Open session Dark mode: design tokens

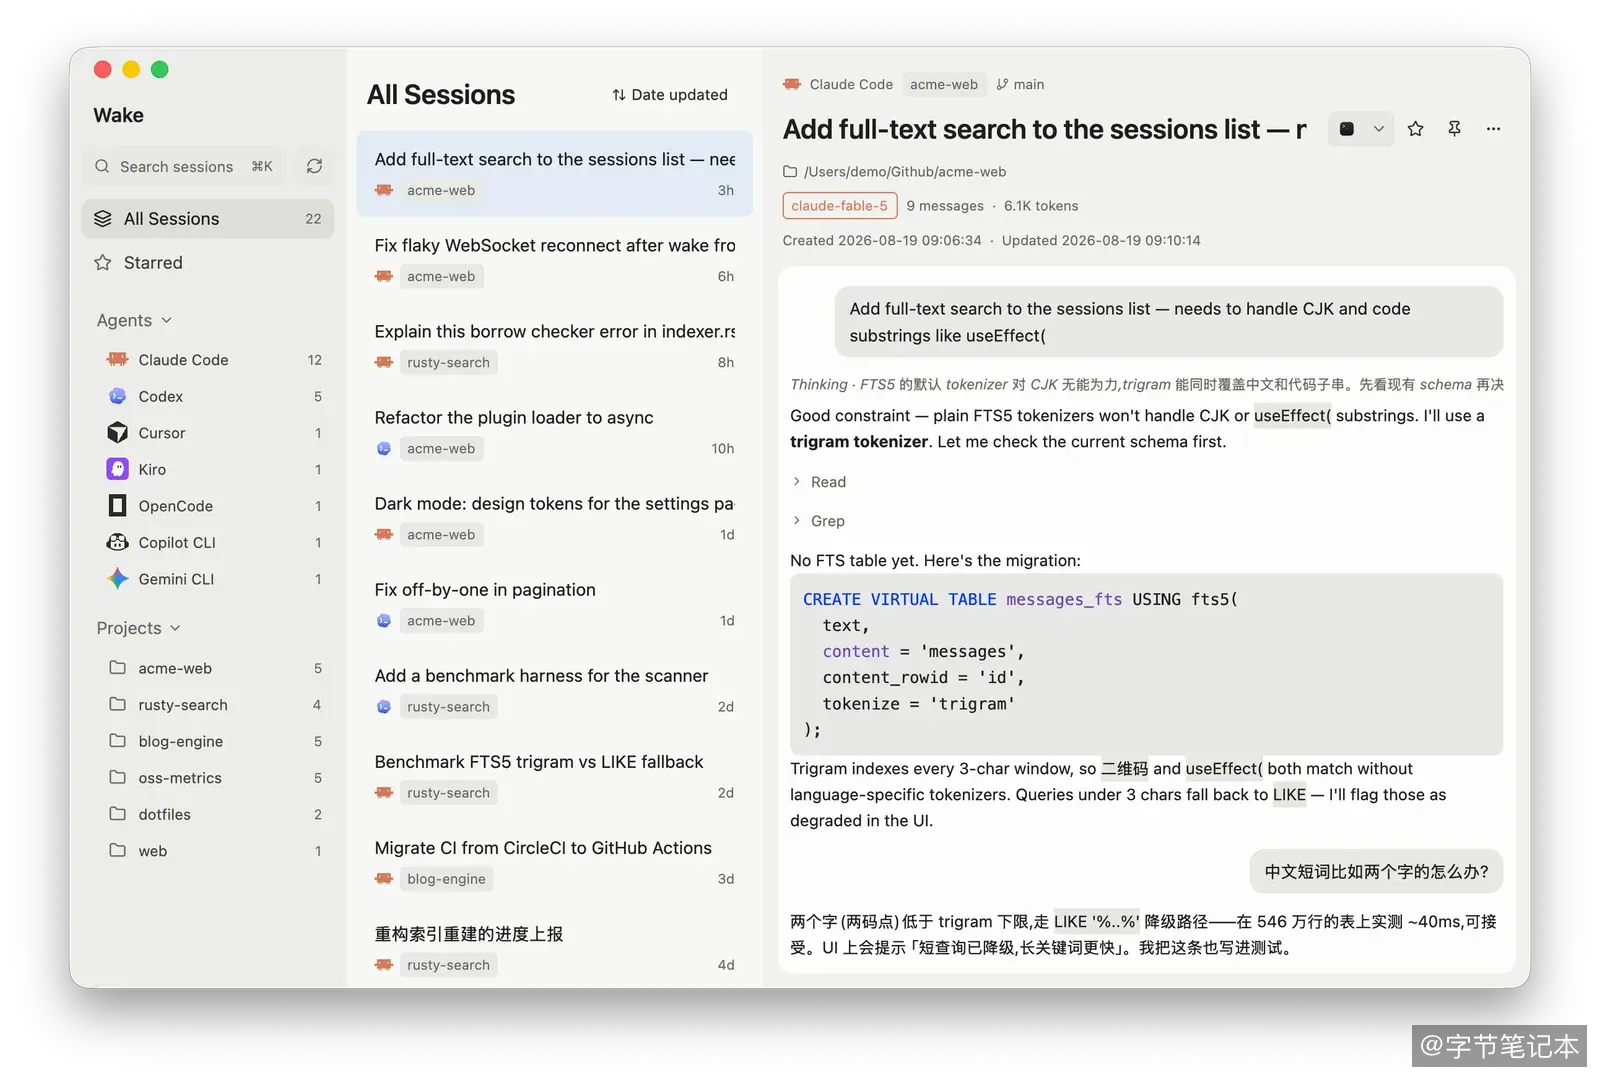click(555, 518)
